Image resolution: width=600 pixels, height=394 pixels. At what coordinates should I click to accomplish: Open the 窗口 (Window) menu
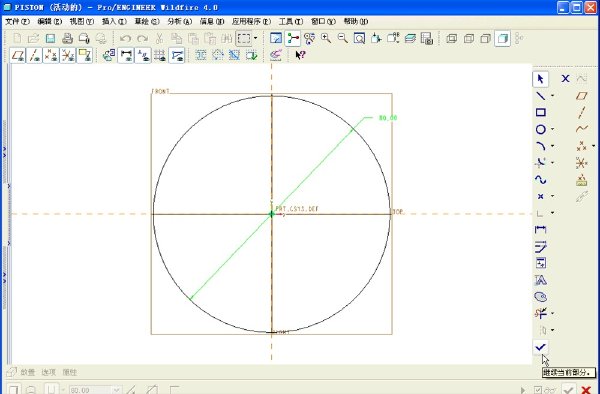(x=323, y=21)
